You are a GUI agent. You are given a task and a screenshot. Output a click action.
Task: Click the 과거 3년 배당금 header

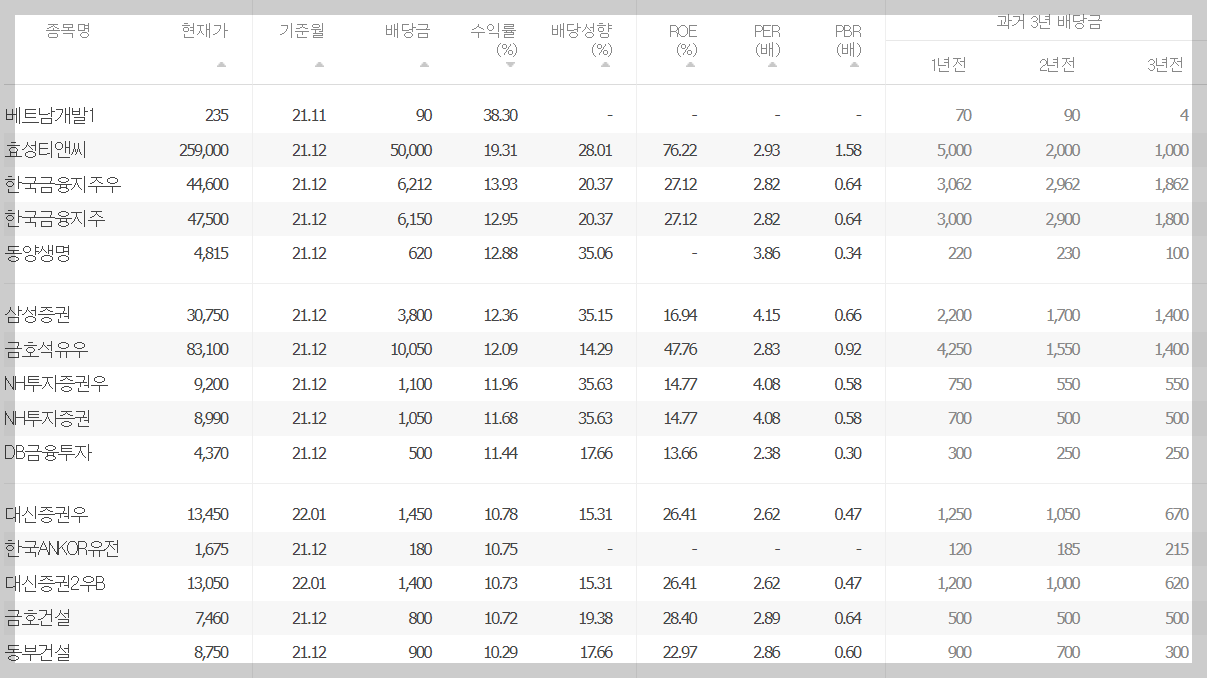[1049, 22]
